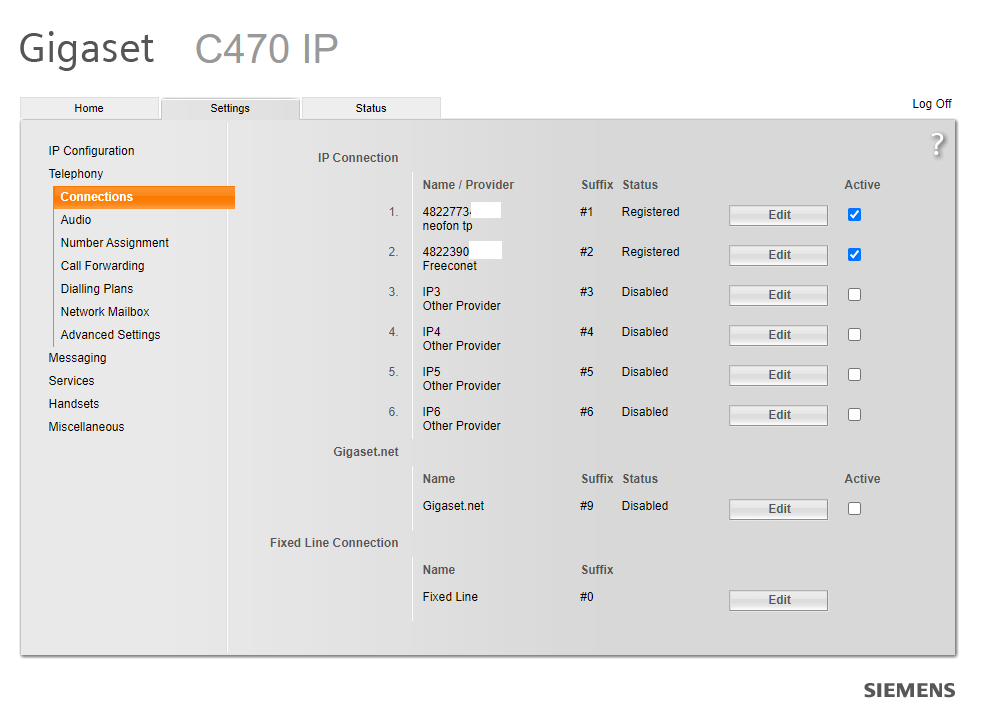Expand the Telephony menu section
The width and height of the screenshot is (985, 723).
[x=76, y=174]
